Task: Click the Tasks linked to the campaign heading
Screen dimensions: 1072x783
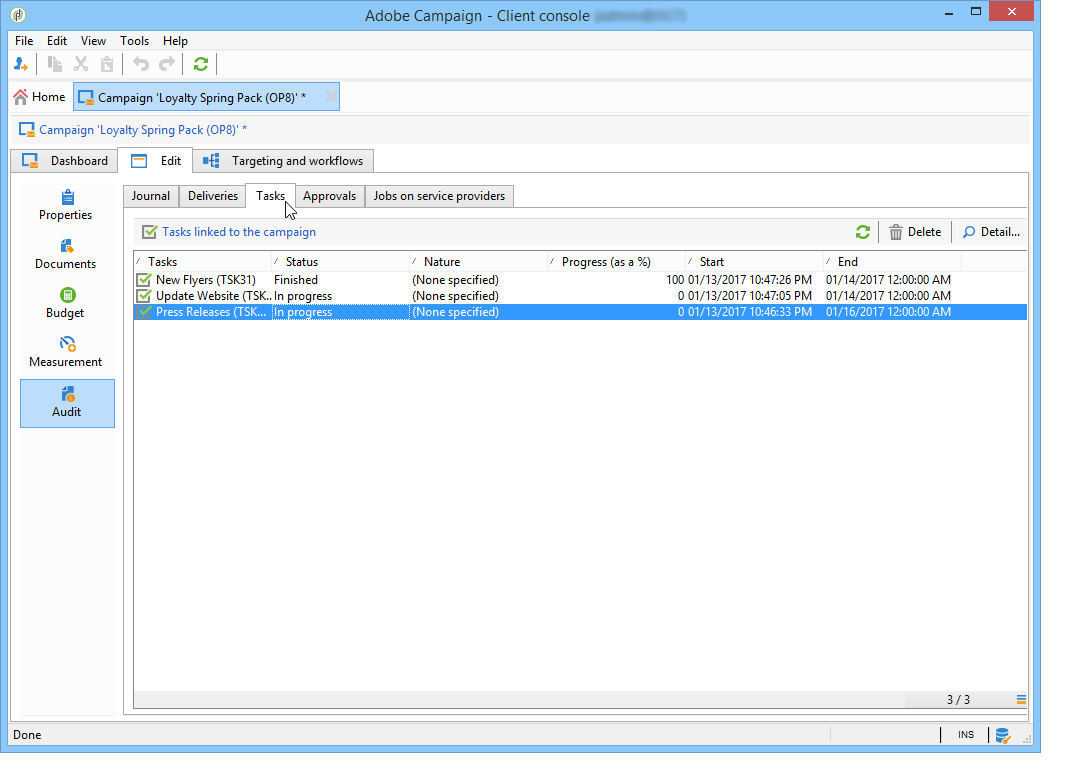Action: [x=239, y=232]
